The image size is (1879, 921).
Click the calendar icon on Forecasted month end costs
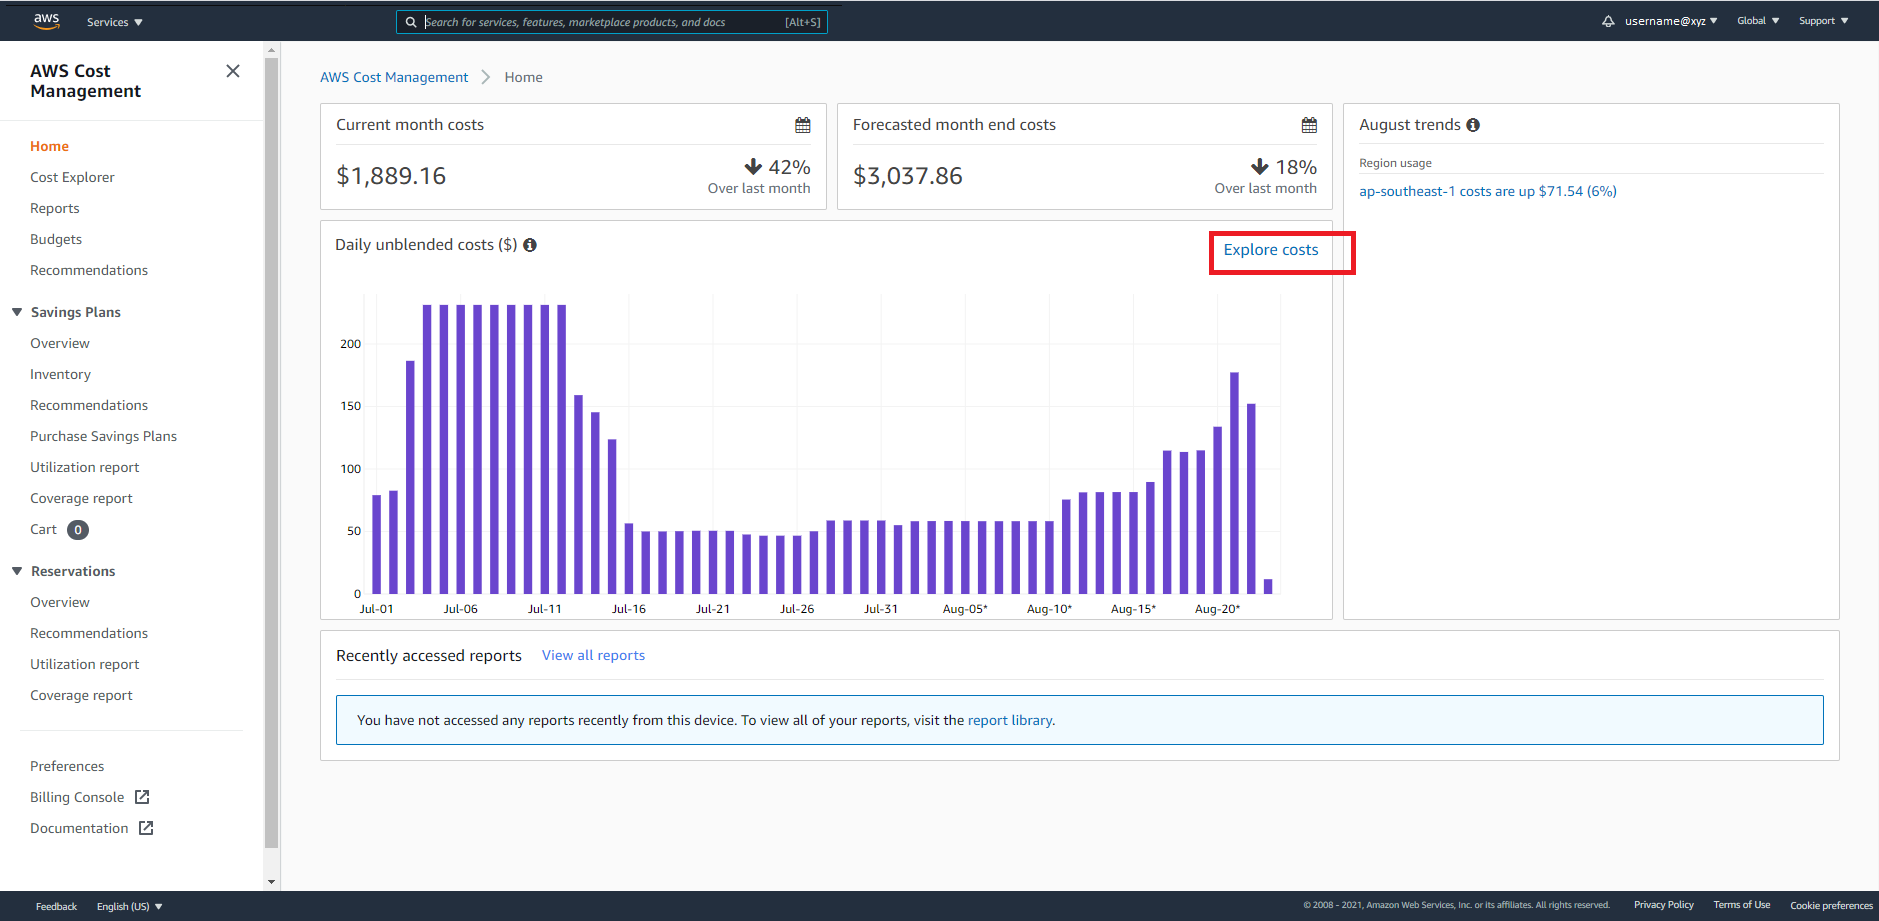click(1309, 125)
